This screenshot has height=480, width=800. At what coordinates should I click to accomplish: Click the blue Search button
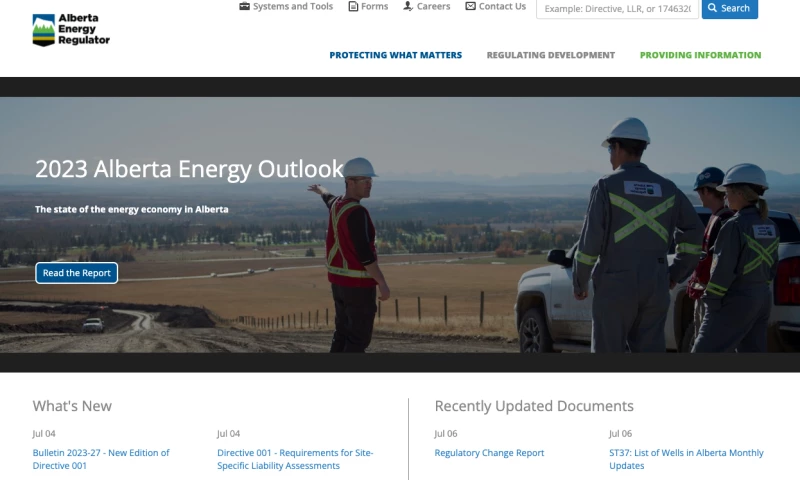click(x=730, y=9)
